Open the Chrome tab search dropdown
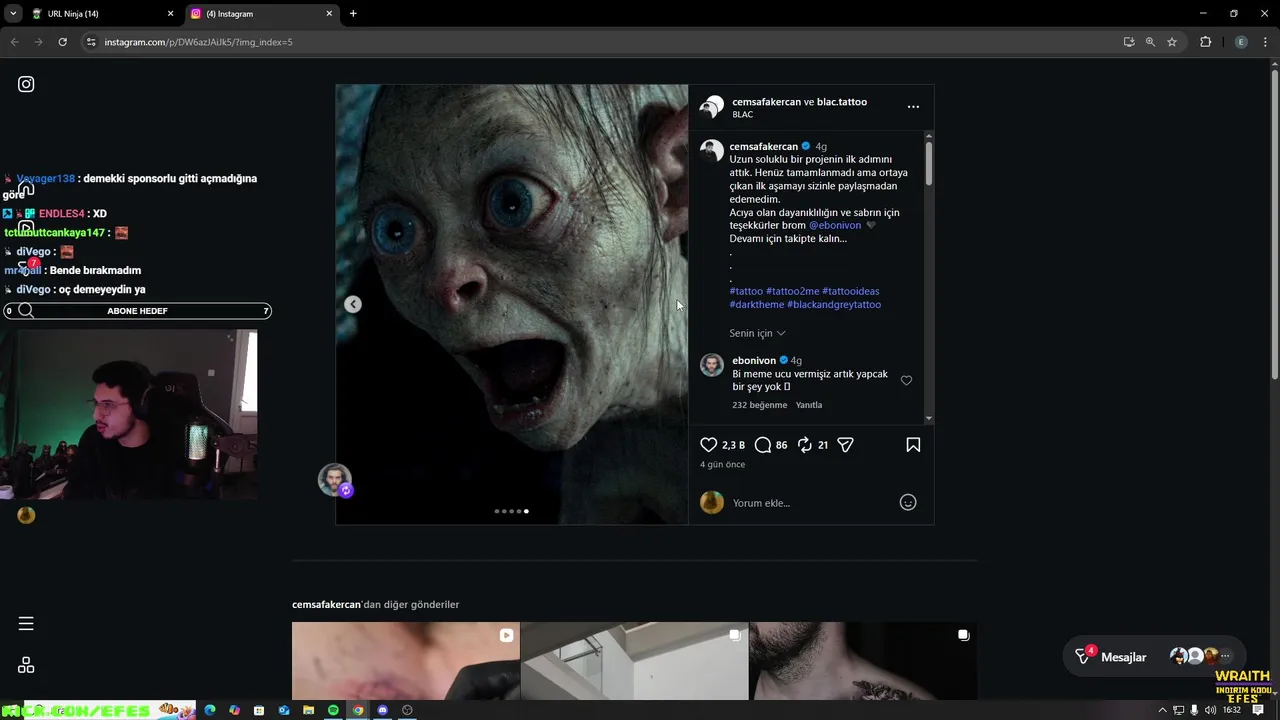This screenshot has height=720, width=1280. click(12, 13)
